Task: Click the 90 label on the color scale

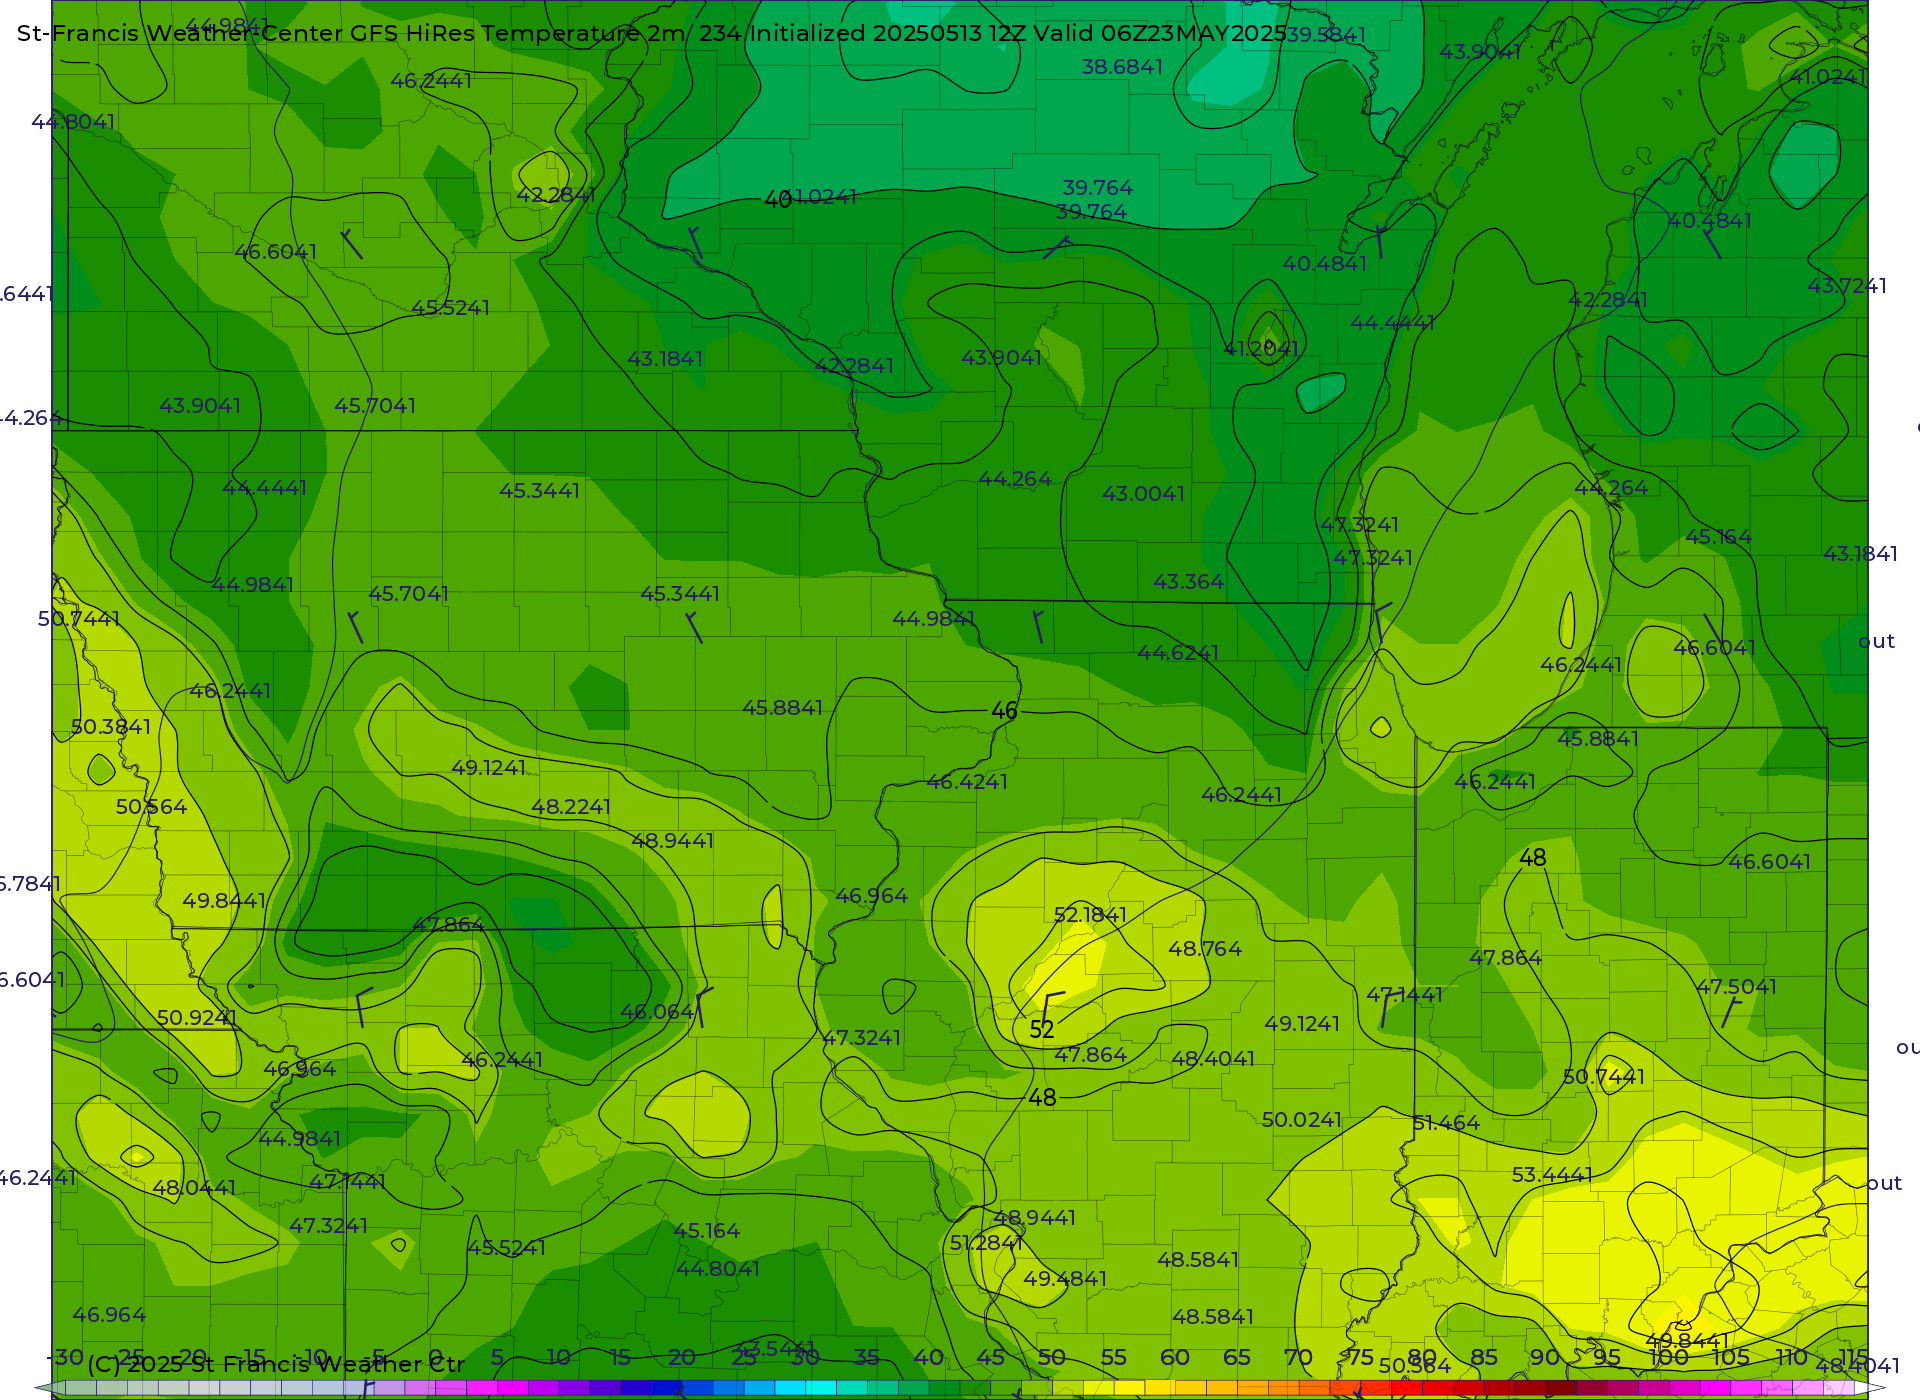Action: (1546, 1358)
